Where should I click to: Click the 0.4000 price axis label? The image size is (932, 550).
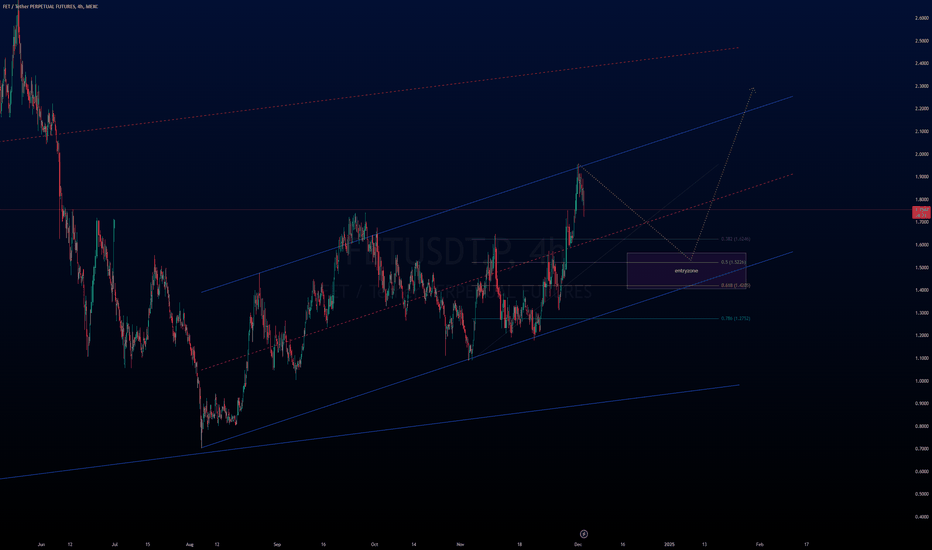tap(922, 517)
